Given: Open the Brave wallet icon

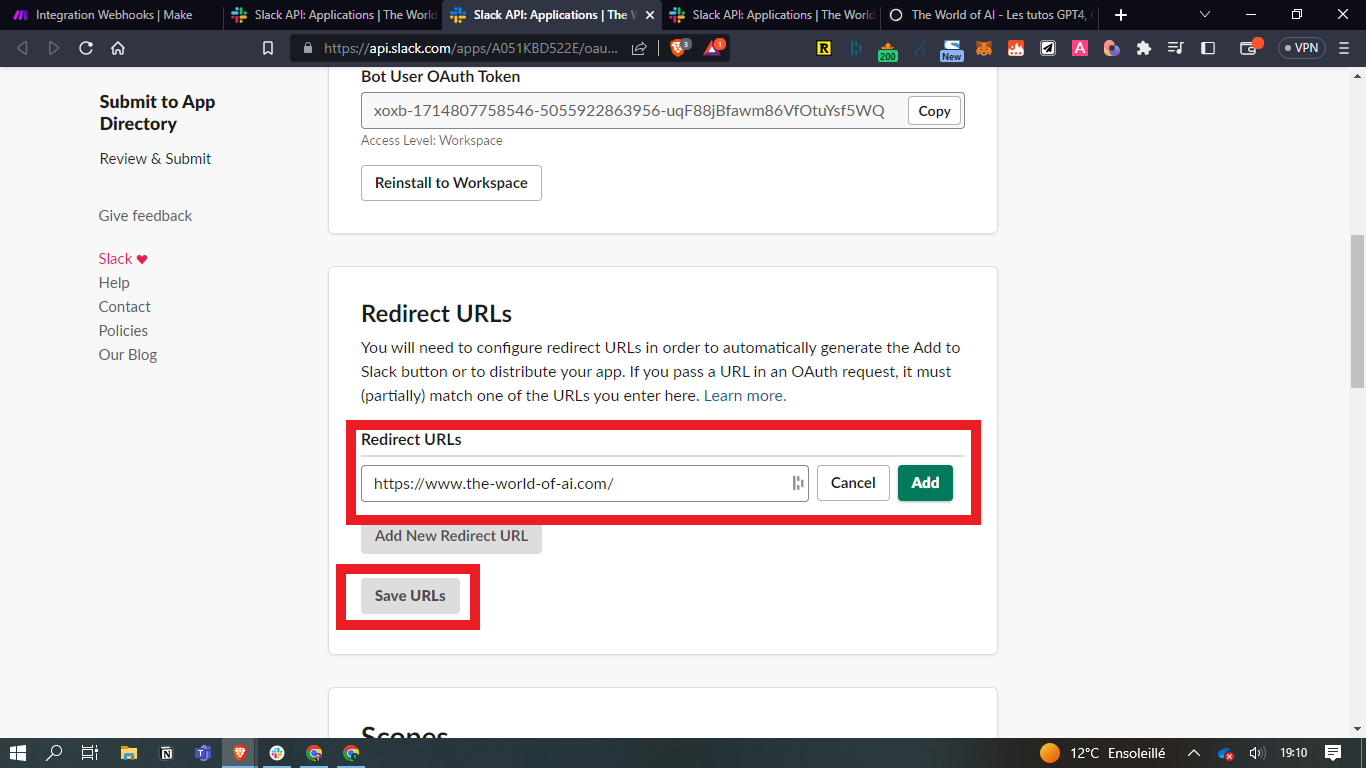Looking at the screenshot, I should (1248, 48).
